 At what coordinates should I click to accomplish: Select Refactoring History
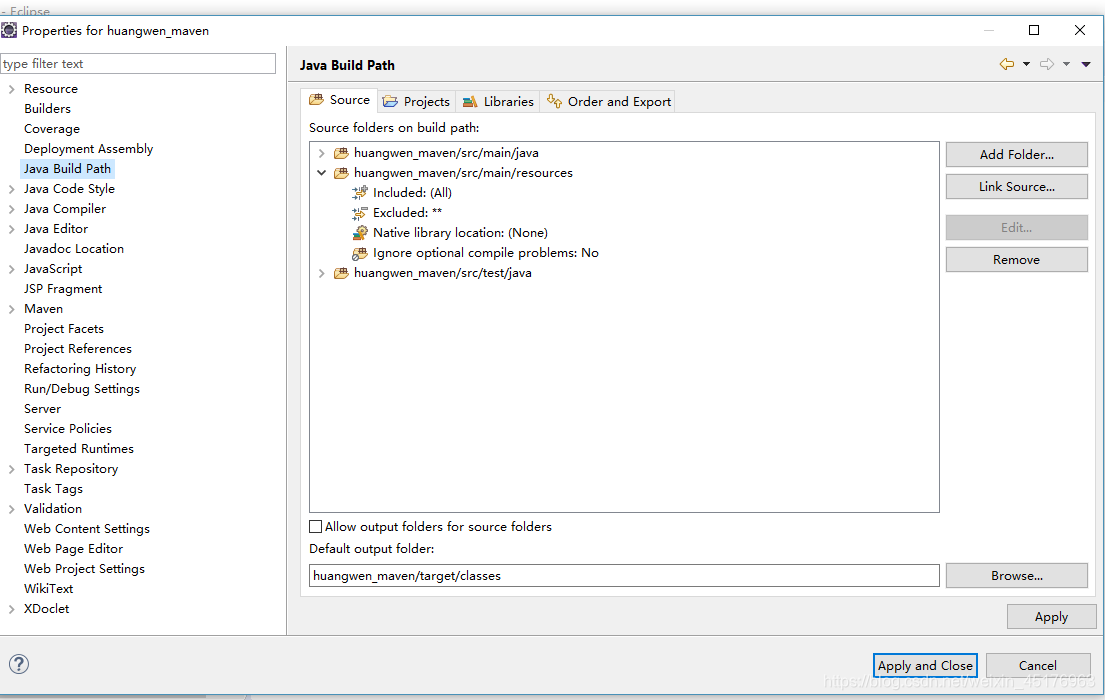[80, 369]
